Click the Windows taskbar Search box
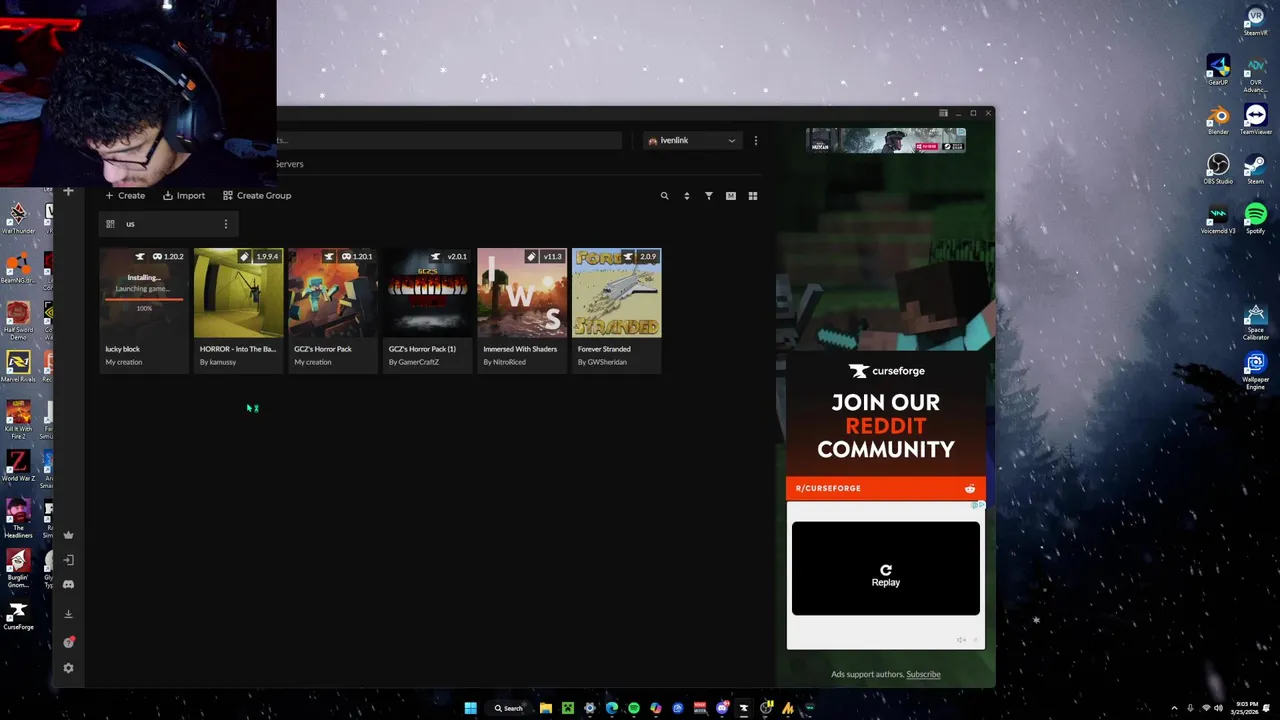Screen dimensions: 1280x720 508,708
